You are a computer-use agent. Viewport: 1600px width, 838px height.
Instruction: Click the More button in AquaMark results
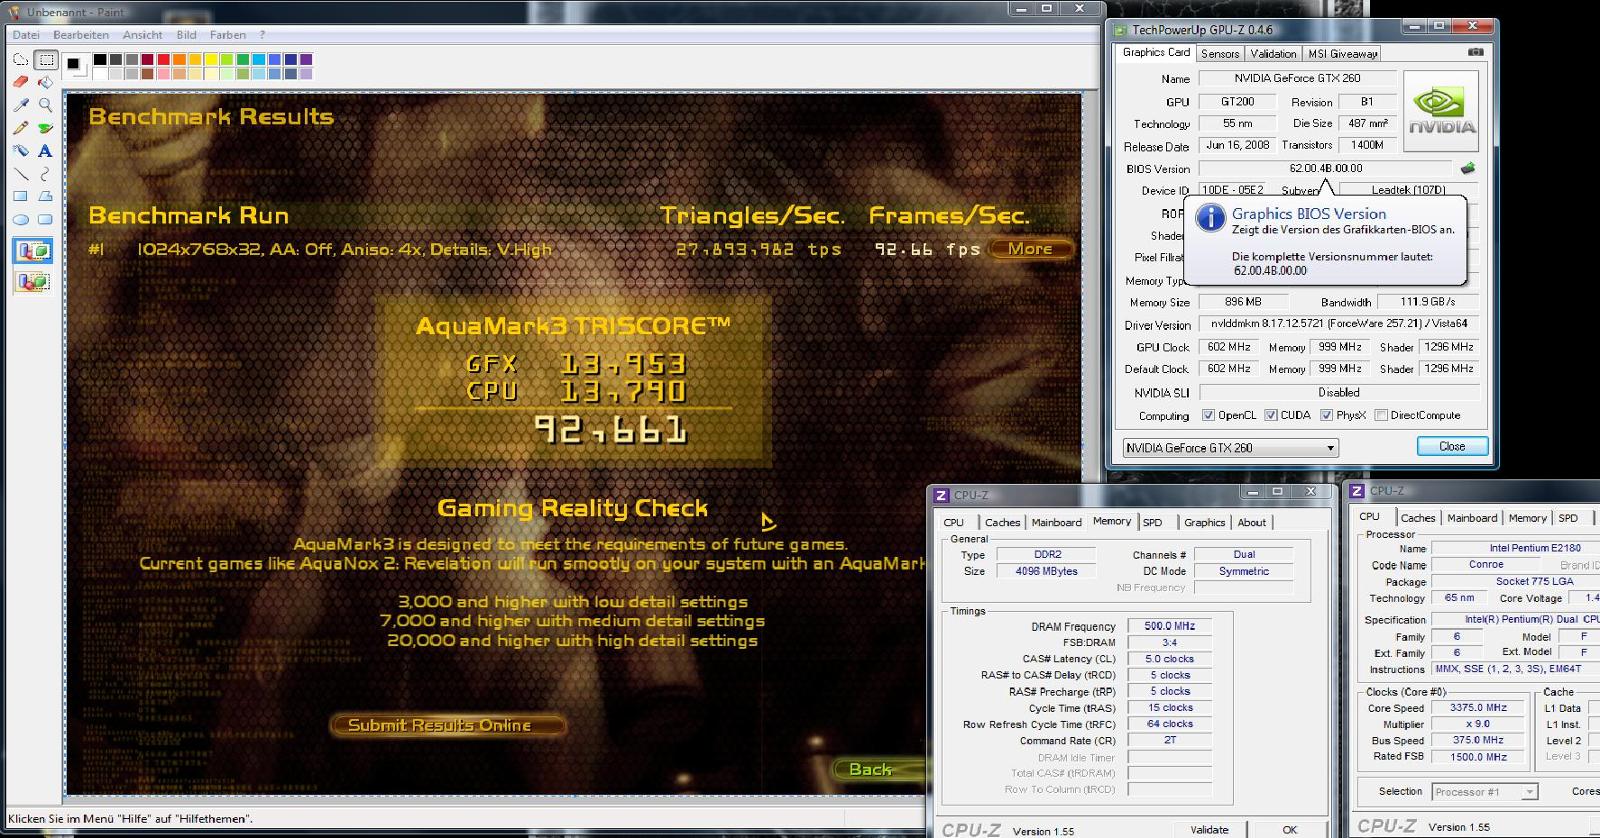[1030, 249]
